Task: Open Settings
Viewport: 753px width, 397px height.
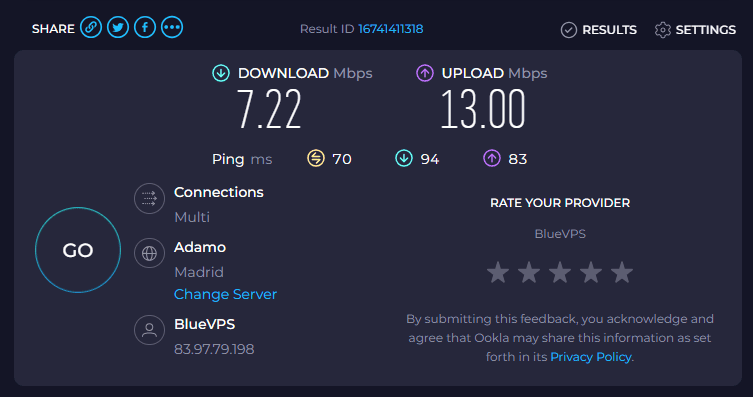Action: [x=695, y=30]
